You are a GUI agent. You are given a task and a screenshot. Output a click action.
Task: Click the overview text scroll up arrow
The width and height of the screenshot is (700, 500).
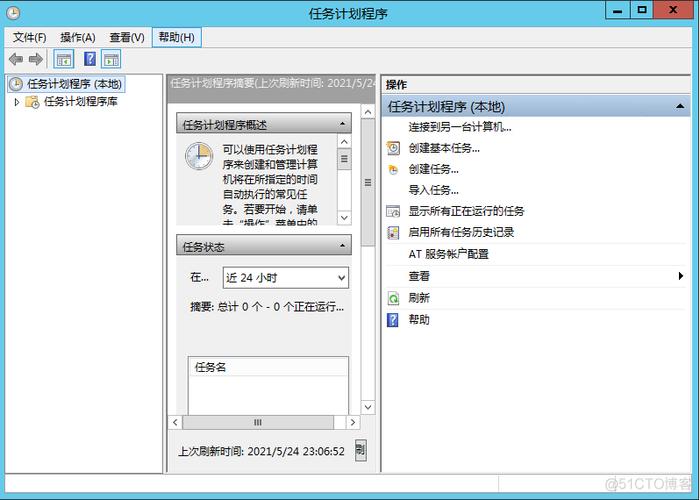pos(344,142)
